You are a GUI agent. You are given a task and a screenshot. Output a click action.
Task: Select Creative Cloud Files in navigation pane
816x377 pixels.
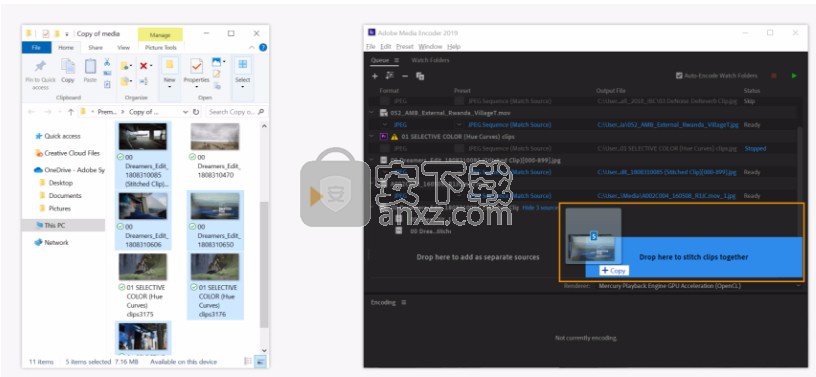(67, 153)
